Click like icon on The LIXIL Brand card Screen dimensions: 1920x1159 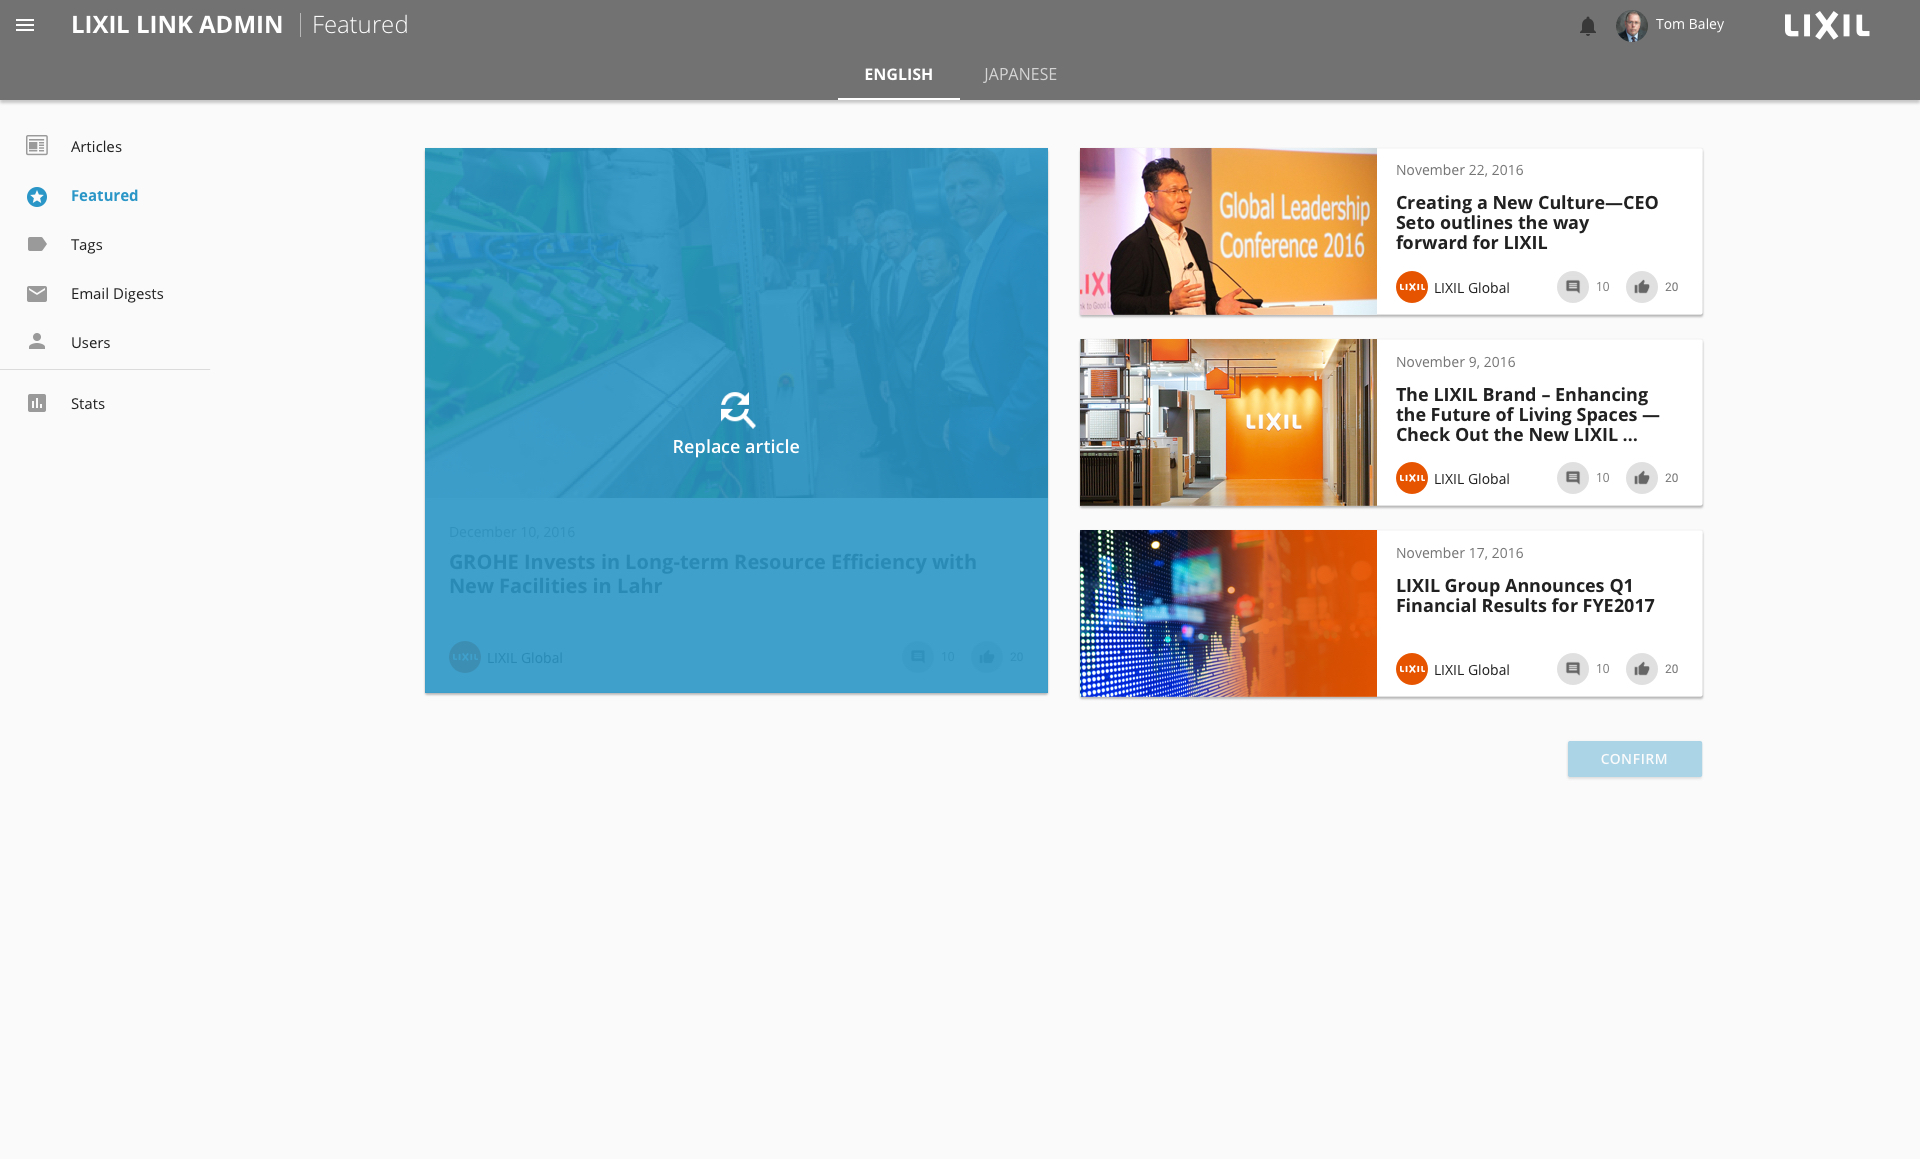pyautogui.click(x=1642, y=478)
